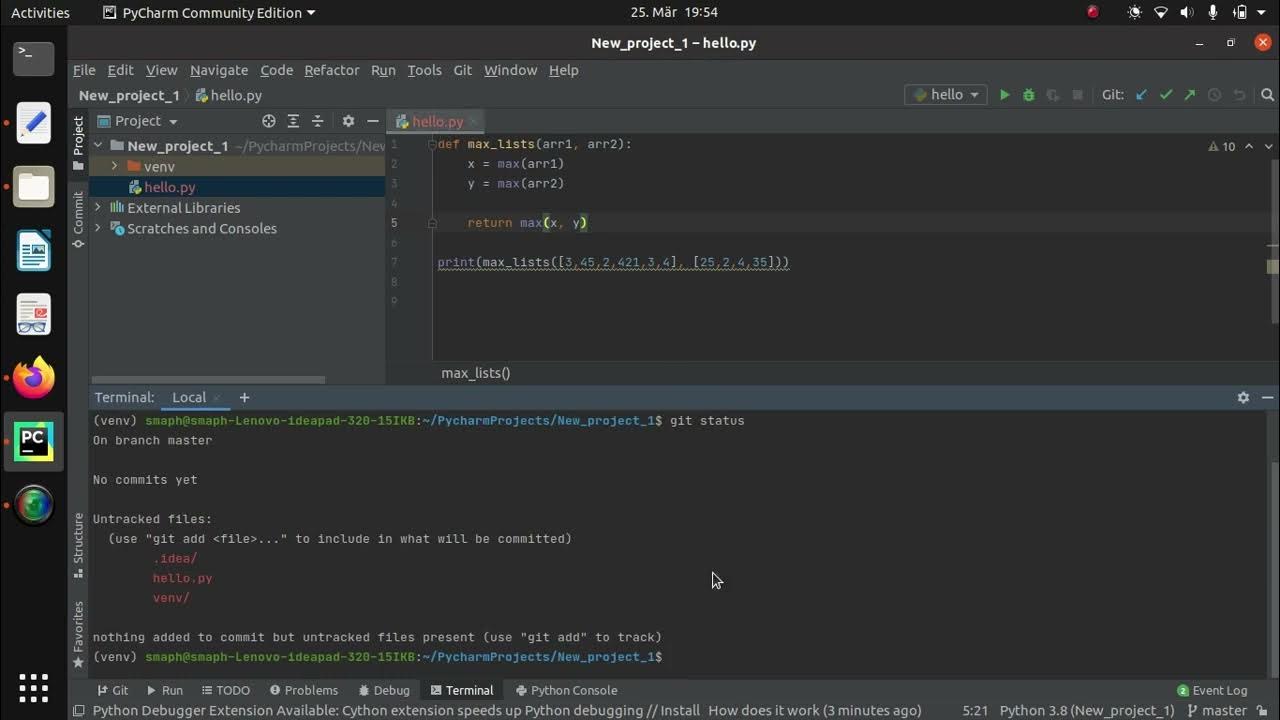Open the Problems tool window
The height and width of the screenshot is (720, 1280).
point(303,690)
